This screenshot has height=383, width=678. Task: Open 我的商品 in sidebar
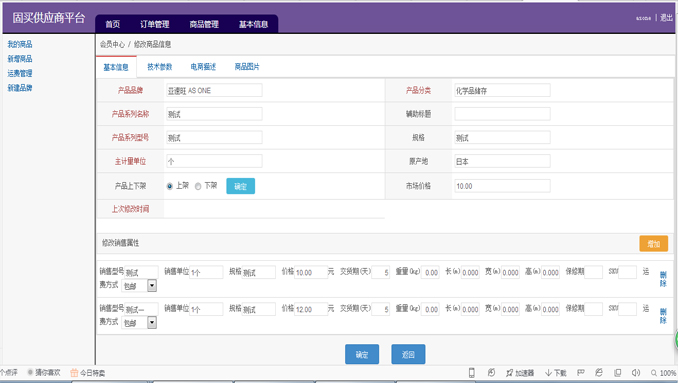click(x=19, y=44)
